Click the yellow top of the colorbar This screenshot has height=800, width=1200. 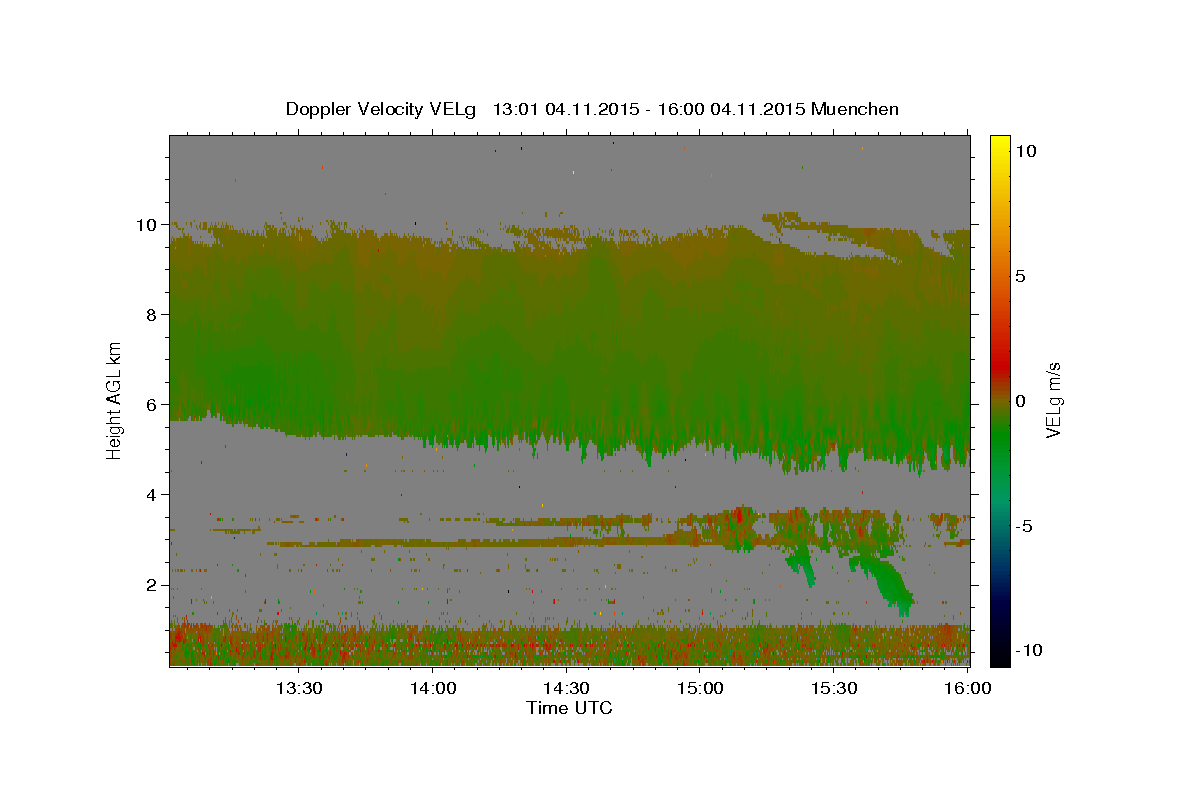pyautogui.click(x=1000, y=145)
